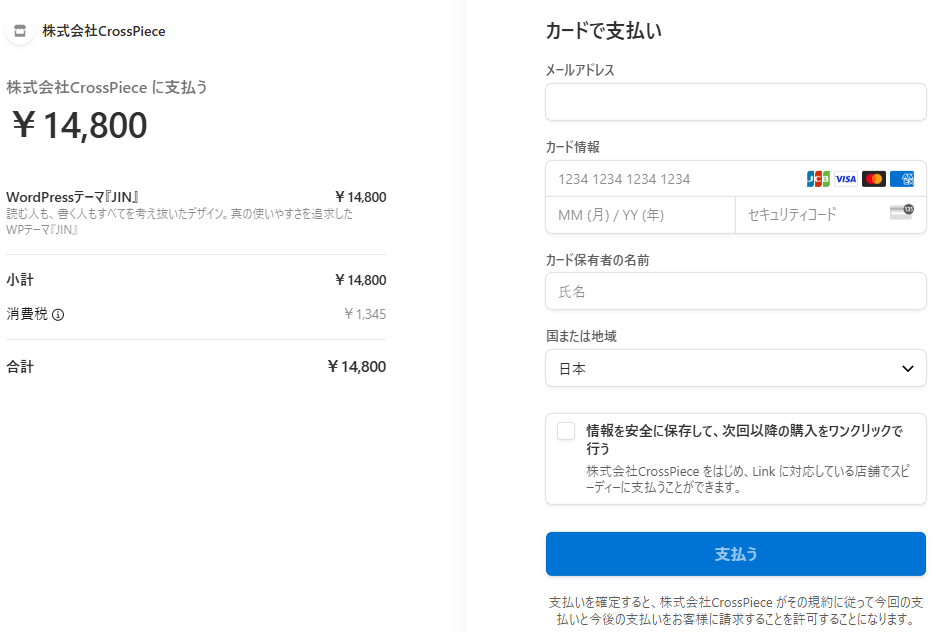Click the CVC security code card icon

(x=901, y=212)
